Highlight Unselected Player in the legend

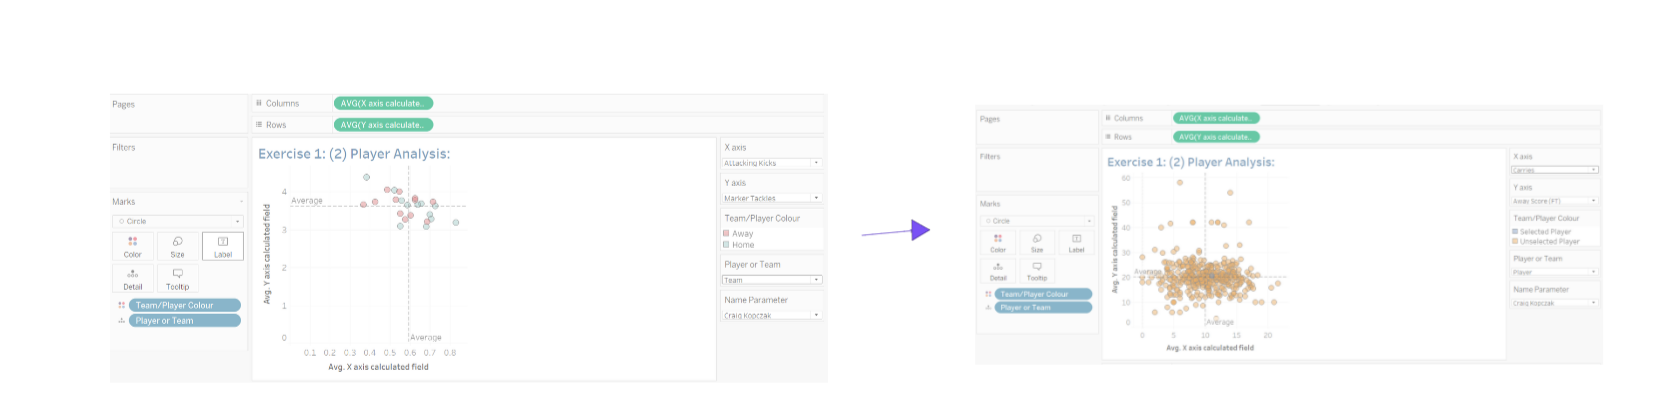[1549, 241]
